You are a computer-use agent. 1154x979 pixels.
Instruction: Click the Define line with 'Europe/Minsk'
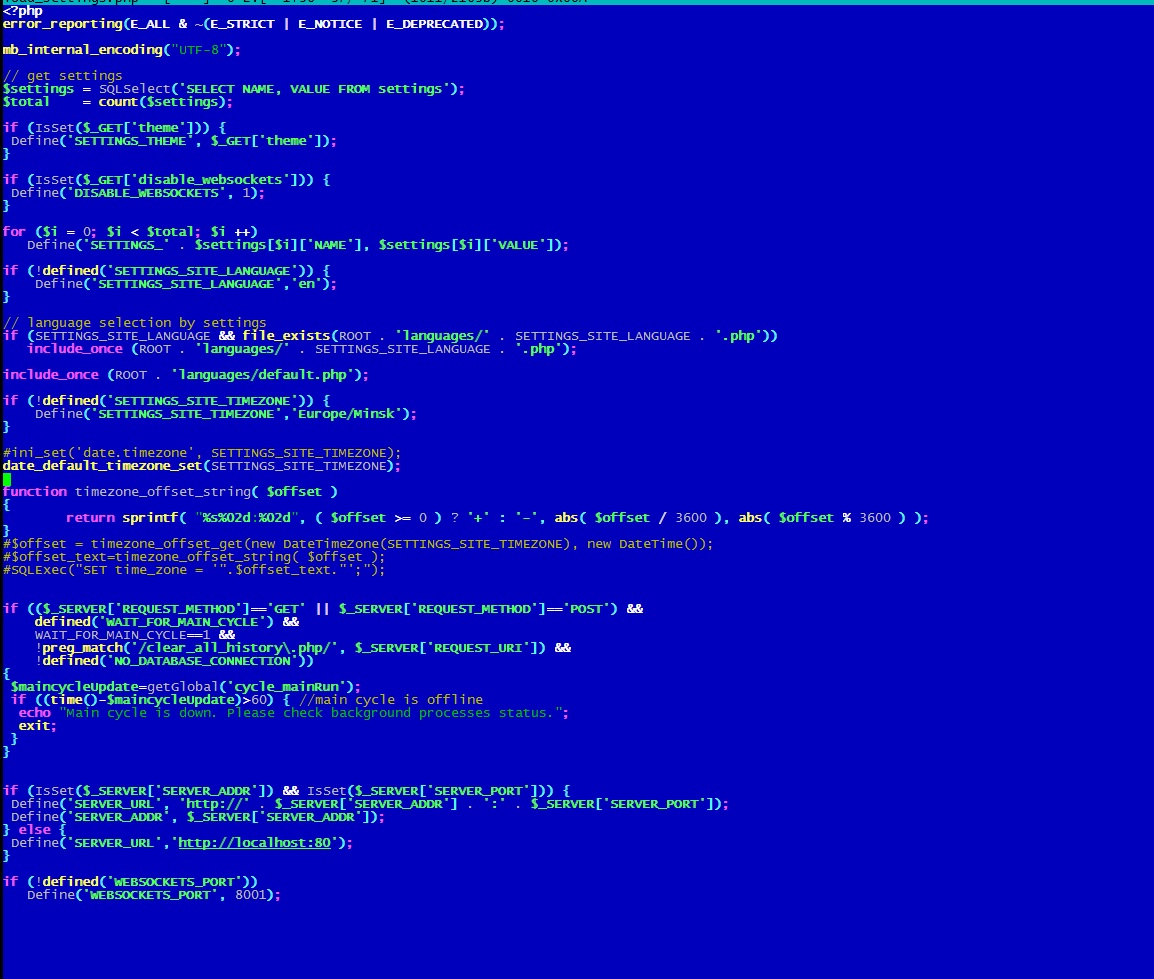pyautogui.click(x=226, y=414)
